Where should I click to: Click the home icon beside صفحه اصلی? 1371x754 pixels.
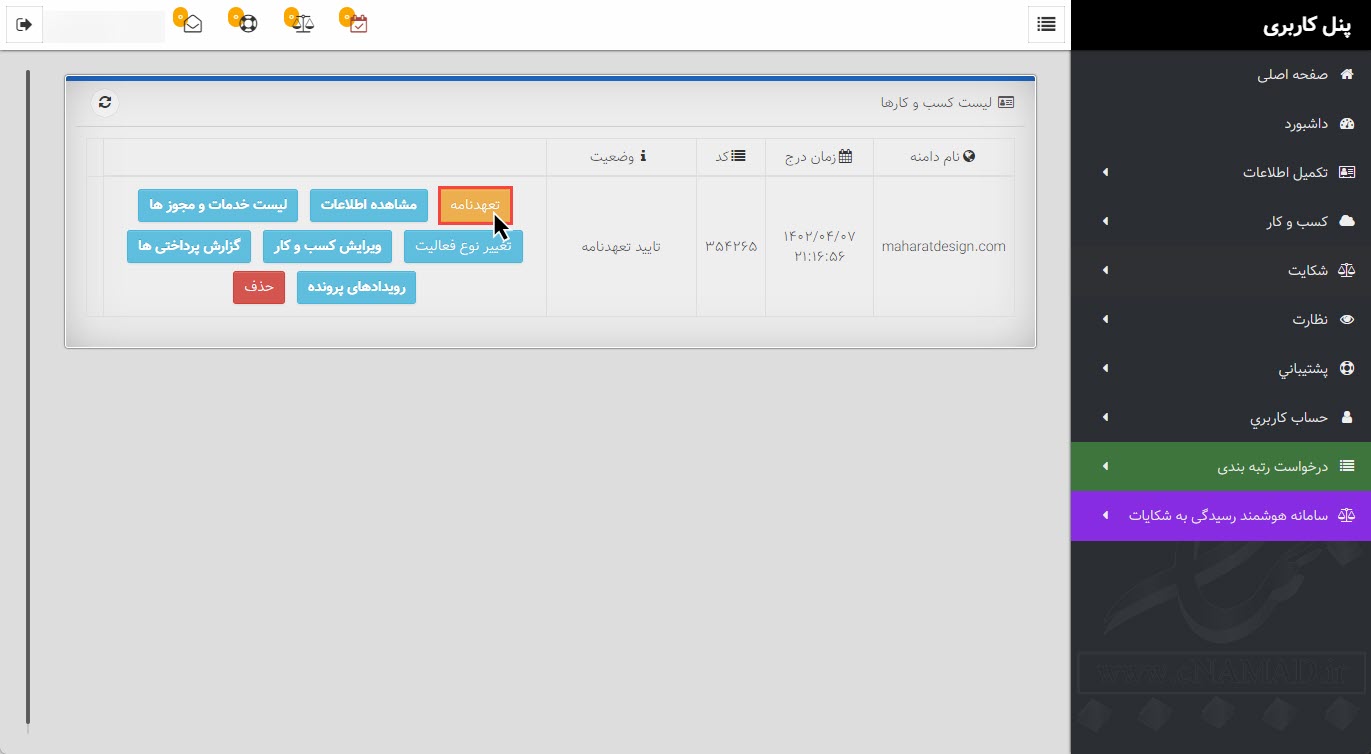(1346, 75)
